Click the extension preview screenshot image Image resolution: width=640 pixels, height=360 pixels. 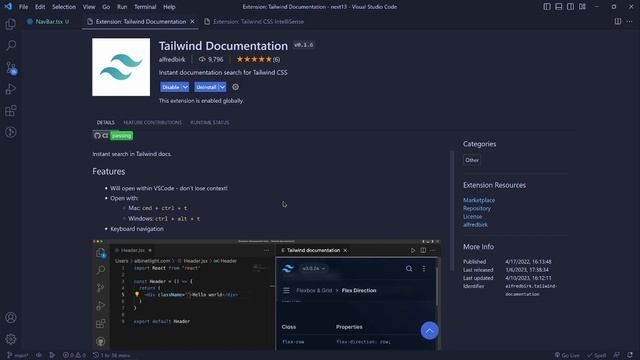point(266,295)
